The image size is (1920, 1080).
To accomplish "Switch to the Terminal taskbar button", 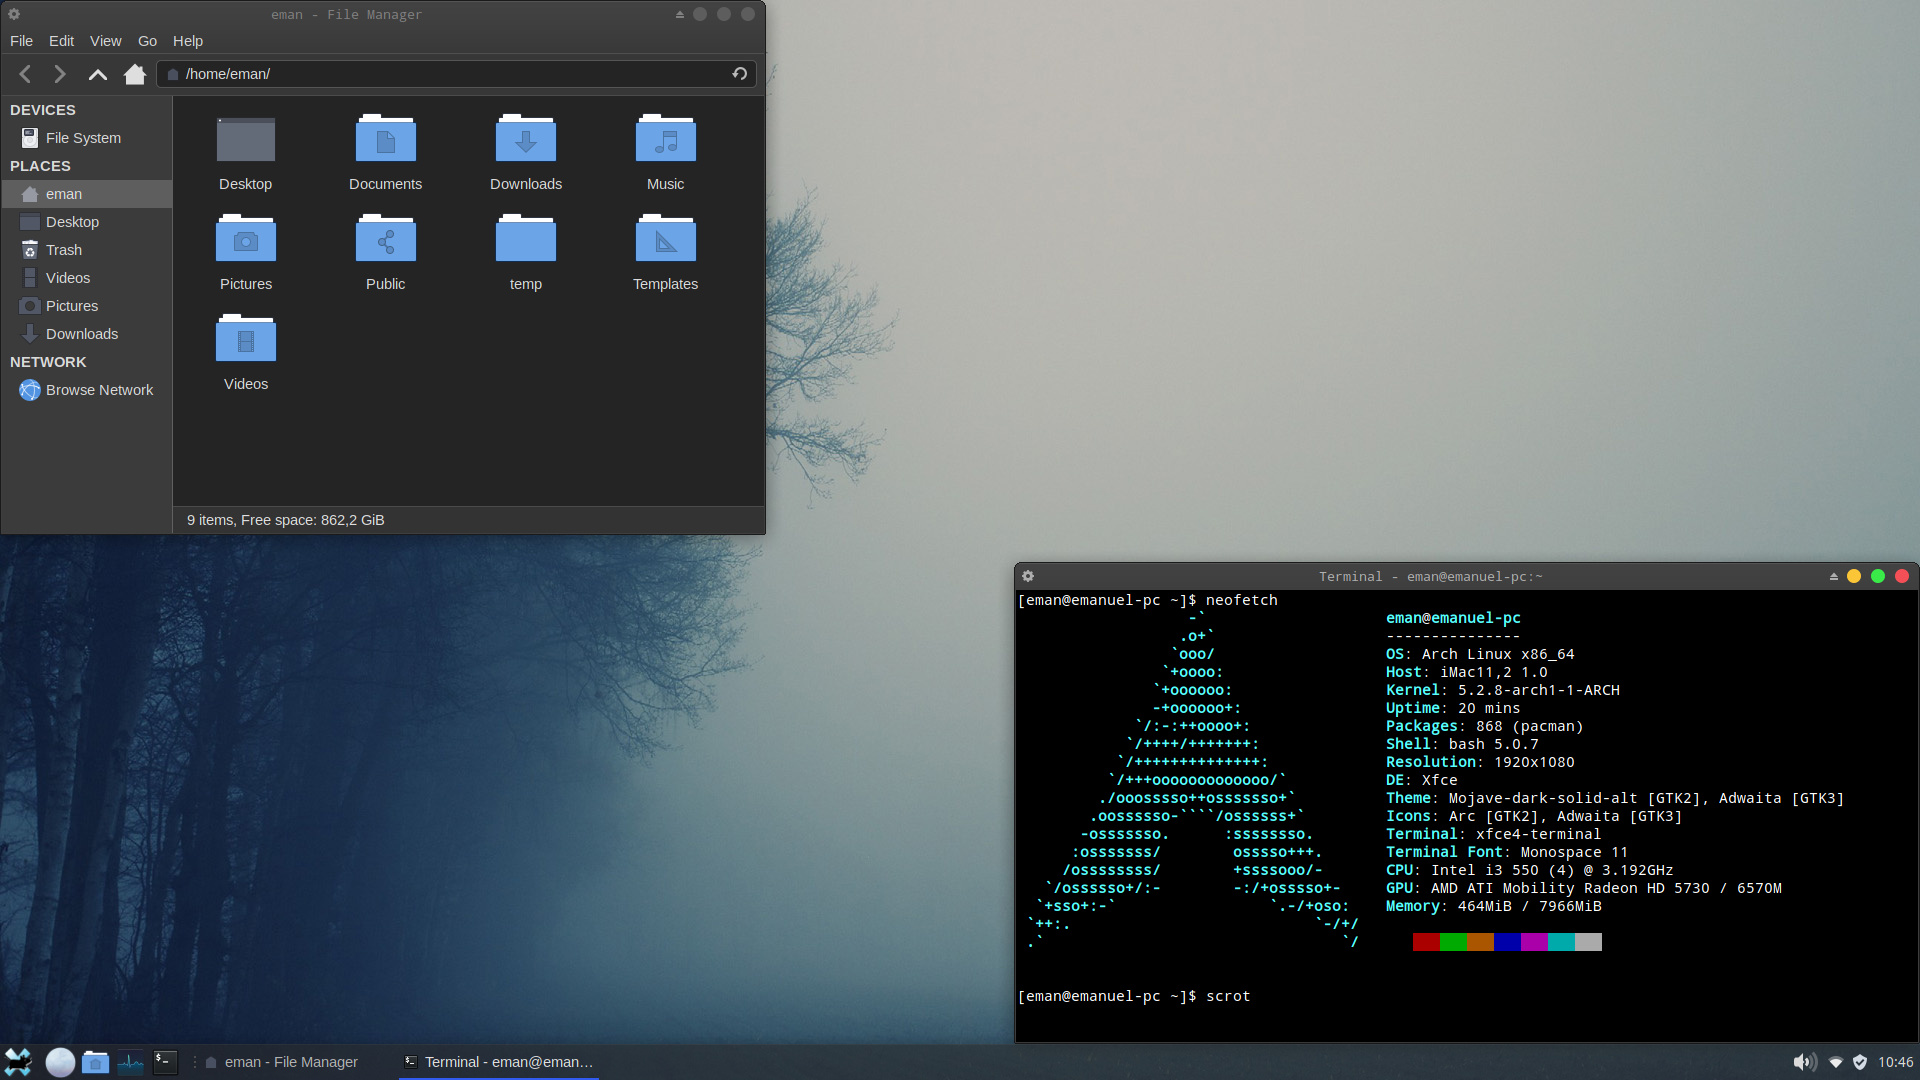I will coord(498,1062).
